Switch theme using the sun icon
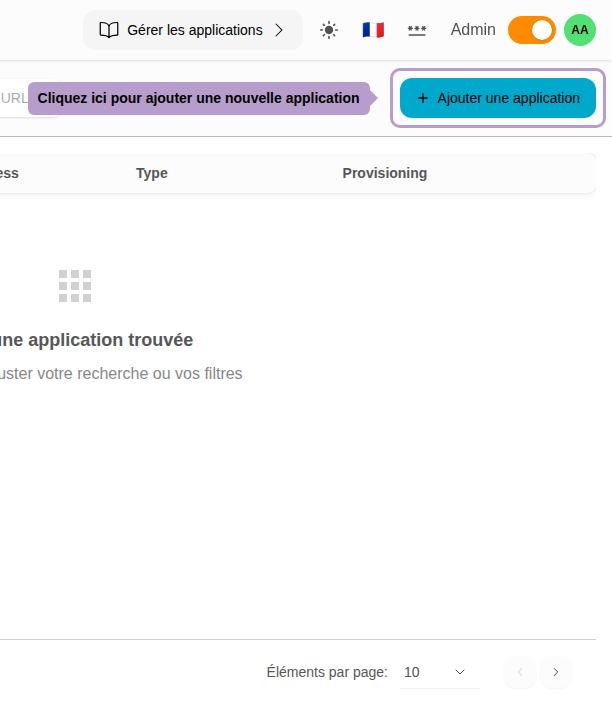 329,30
